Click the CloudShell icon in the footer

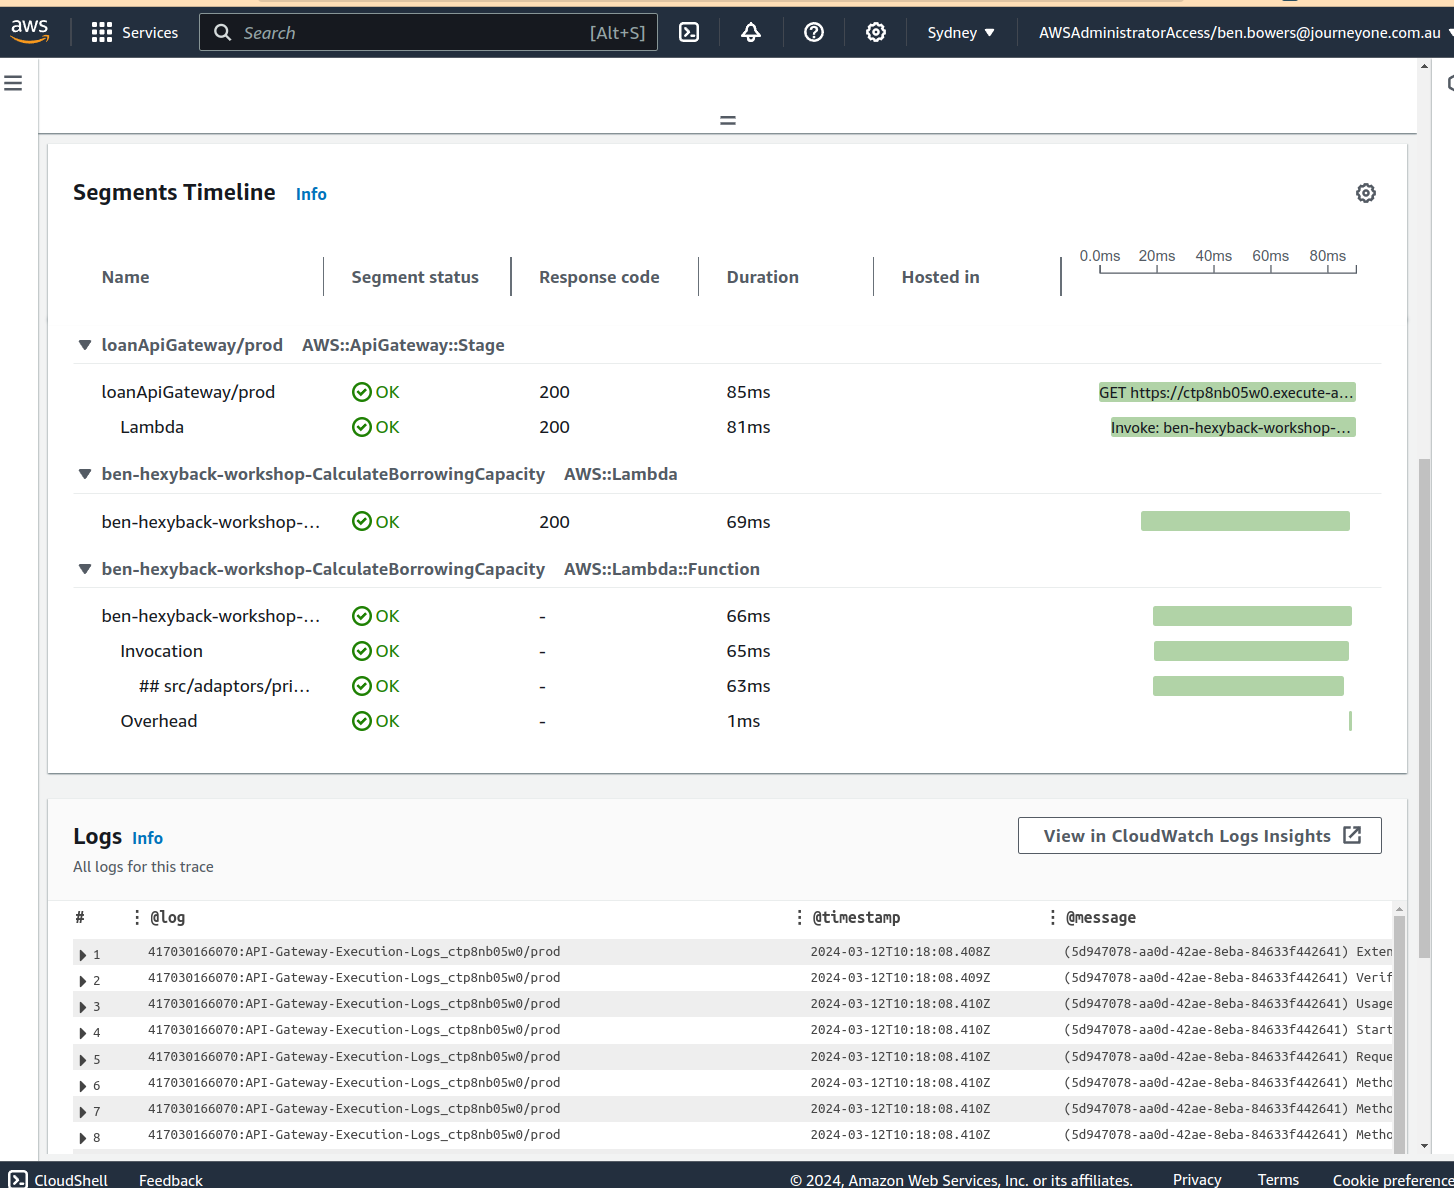pos(18,1180)
